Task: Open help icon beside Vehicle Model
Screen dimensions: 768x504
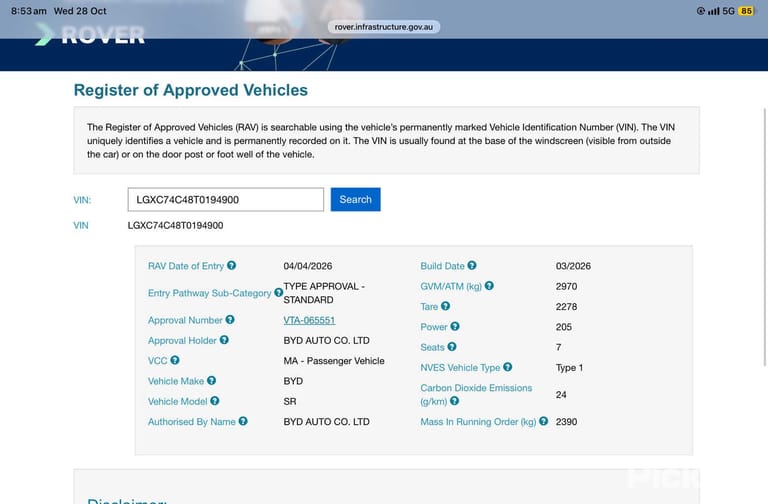Action: [x=215, y=401]
